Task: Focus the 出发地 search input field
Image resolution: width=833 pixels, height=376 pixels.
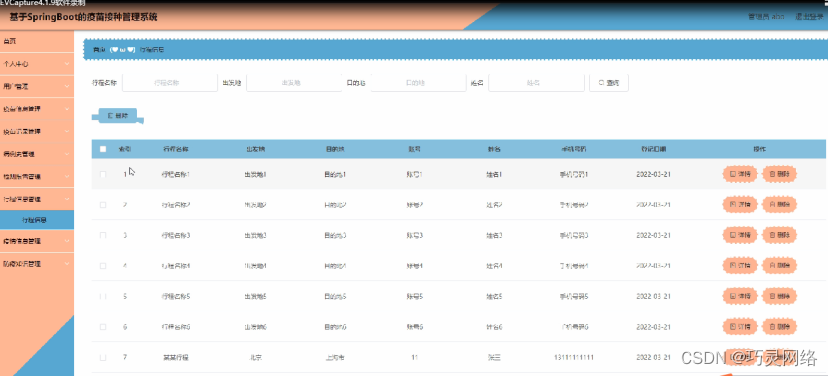Action: (294, 83)
